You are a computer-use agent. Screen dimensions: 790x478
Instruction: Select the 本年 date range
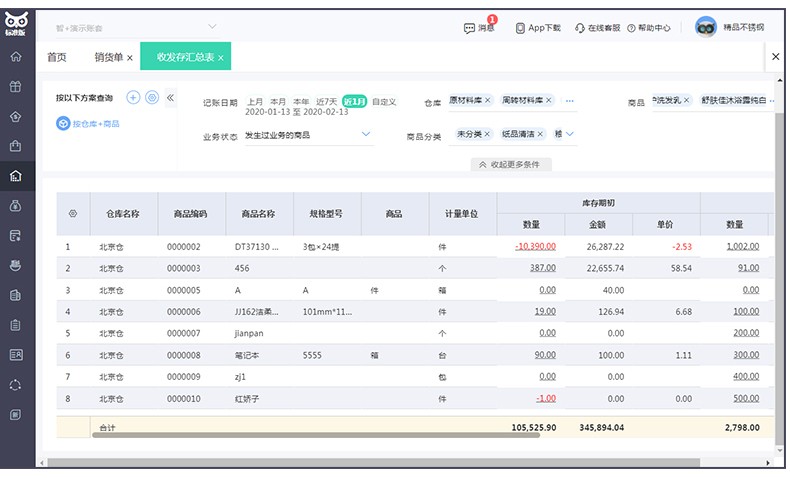[x=301, y=102]
